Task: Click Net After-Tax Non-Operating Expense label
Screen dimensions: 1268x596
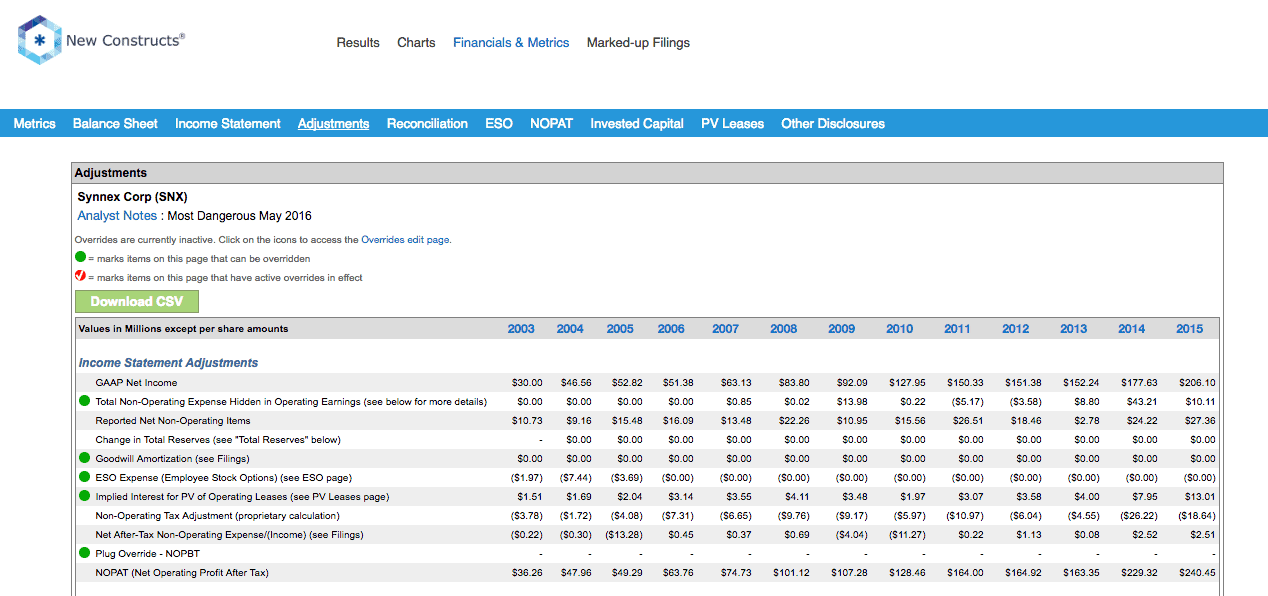Action: (230, 535)
